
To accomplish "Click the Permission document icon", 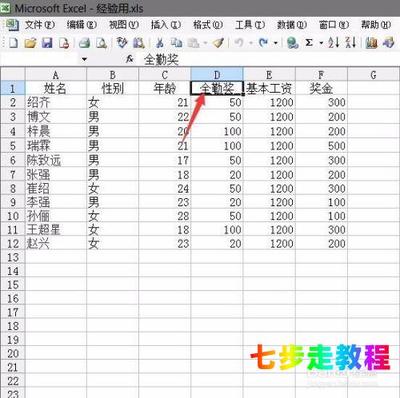I will point(64,43).
